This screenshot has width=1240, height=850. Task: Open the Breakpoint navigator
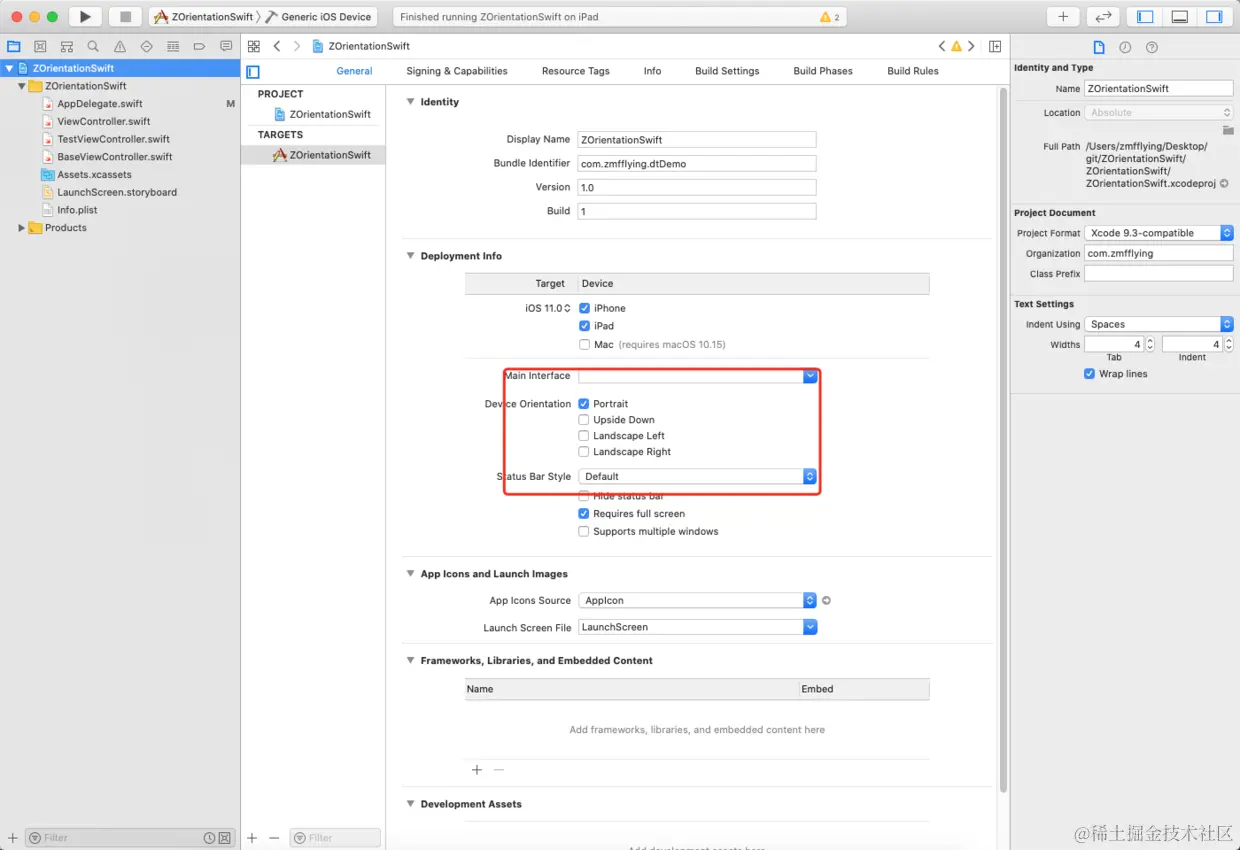(x=199, y=46)
